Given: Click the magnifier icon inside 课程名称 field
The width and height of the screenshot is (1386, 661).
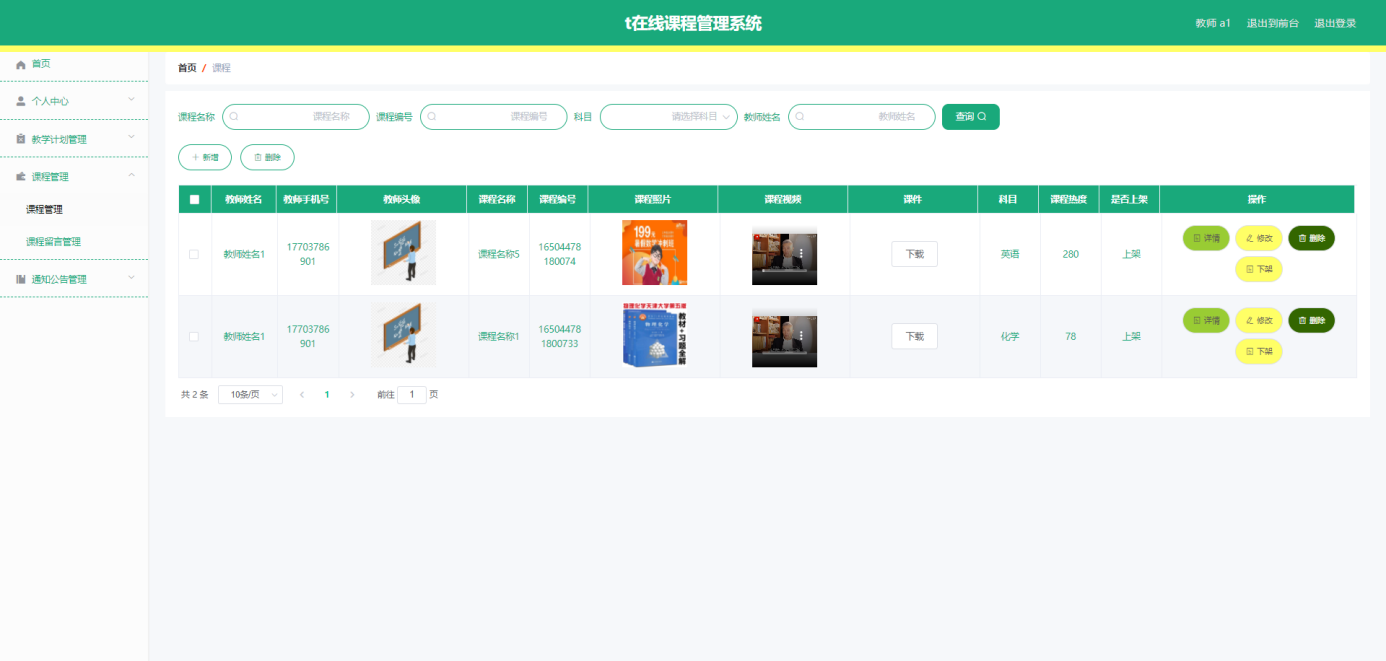Looking at the screenshot, I should coord(234,116).
